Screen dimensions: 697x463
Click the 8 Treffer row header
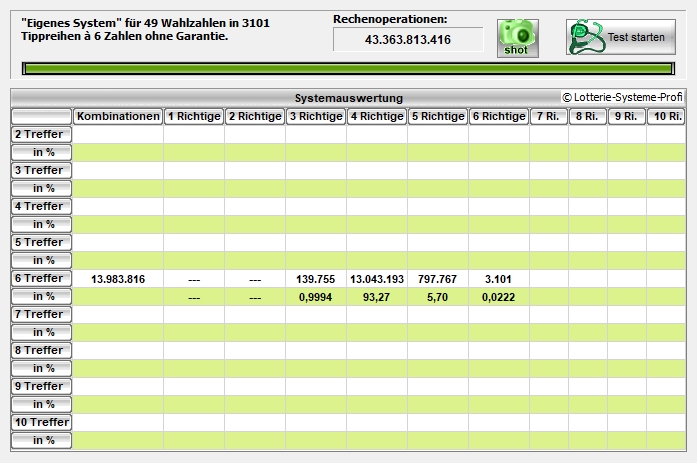(x=41, y=350)
